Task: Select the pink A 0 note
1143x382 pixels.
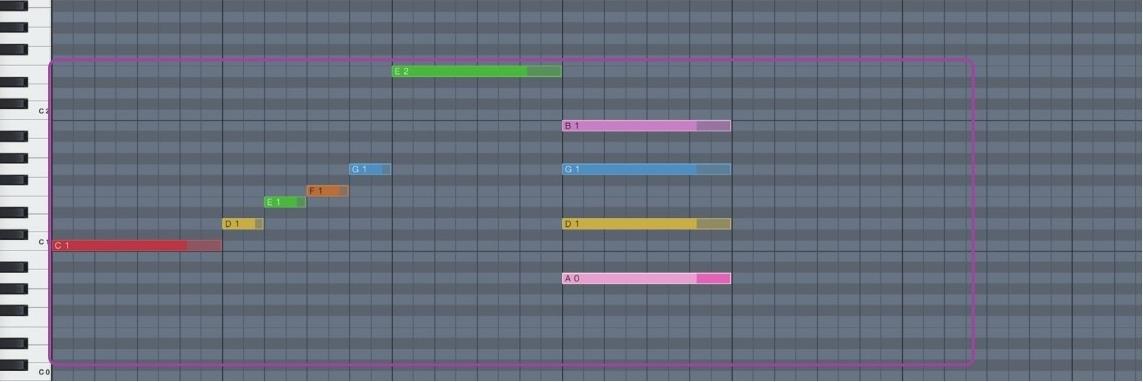Action: 647,278
